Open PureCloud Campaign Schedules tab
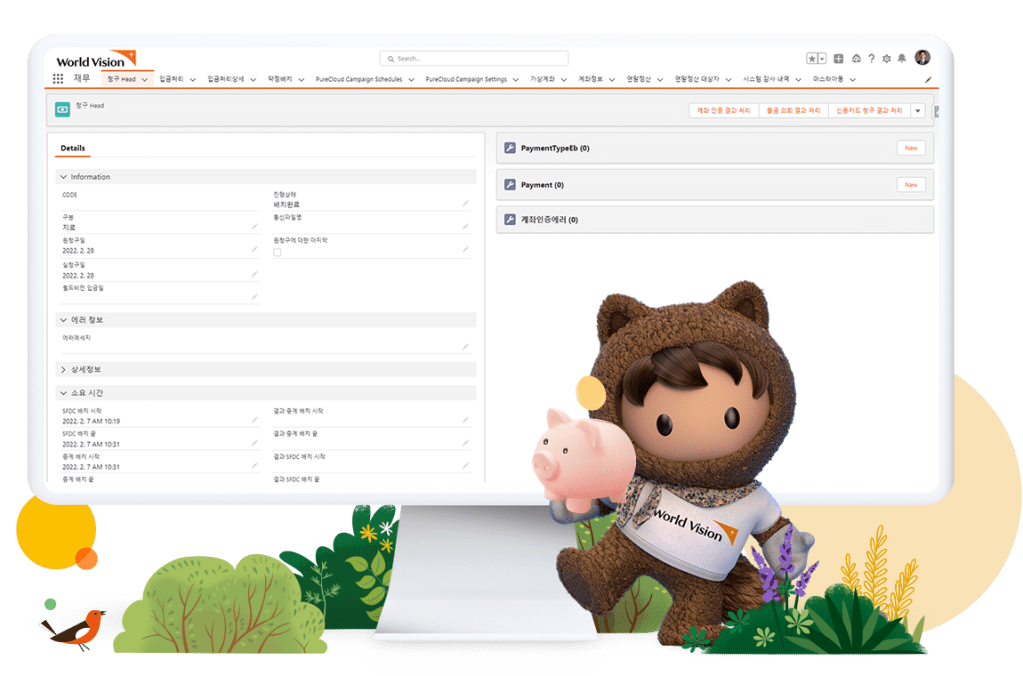The width and height of the screenshot is (1023, 676). tap(359, 79)
